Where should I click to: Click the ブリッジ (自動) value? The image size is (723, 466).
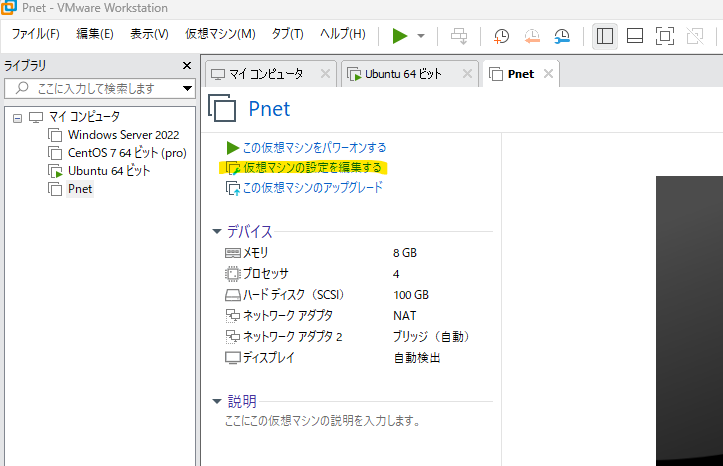click(x=431, y=337)
